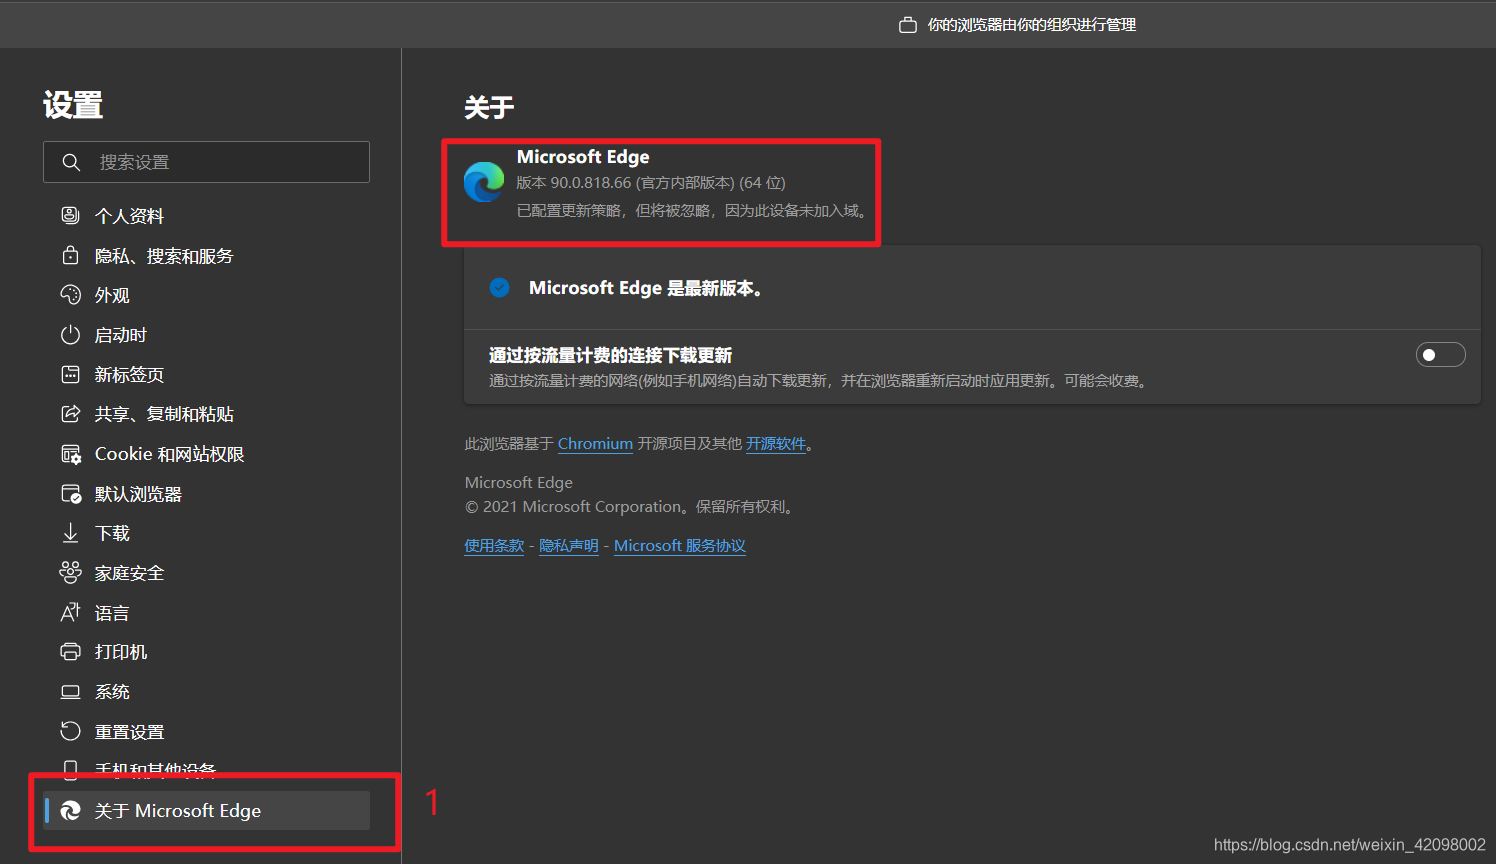Click the 已配置更新策略 policy message
The width and height of the screenshot is (1496, 864).
click(x=692, y=210)
